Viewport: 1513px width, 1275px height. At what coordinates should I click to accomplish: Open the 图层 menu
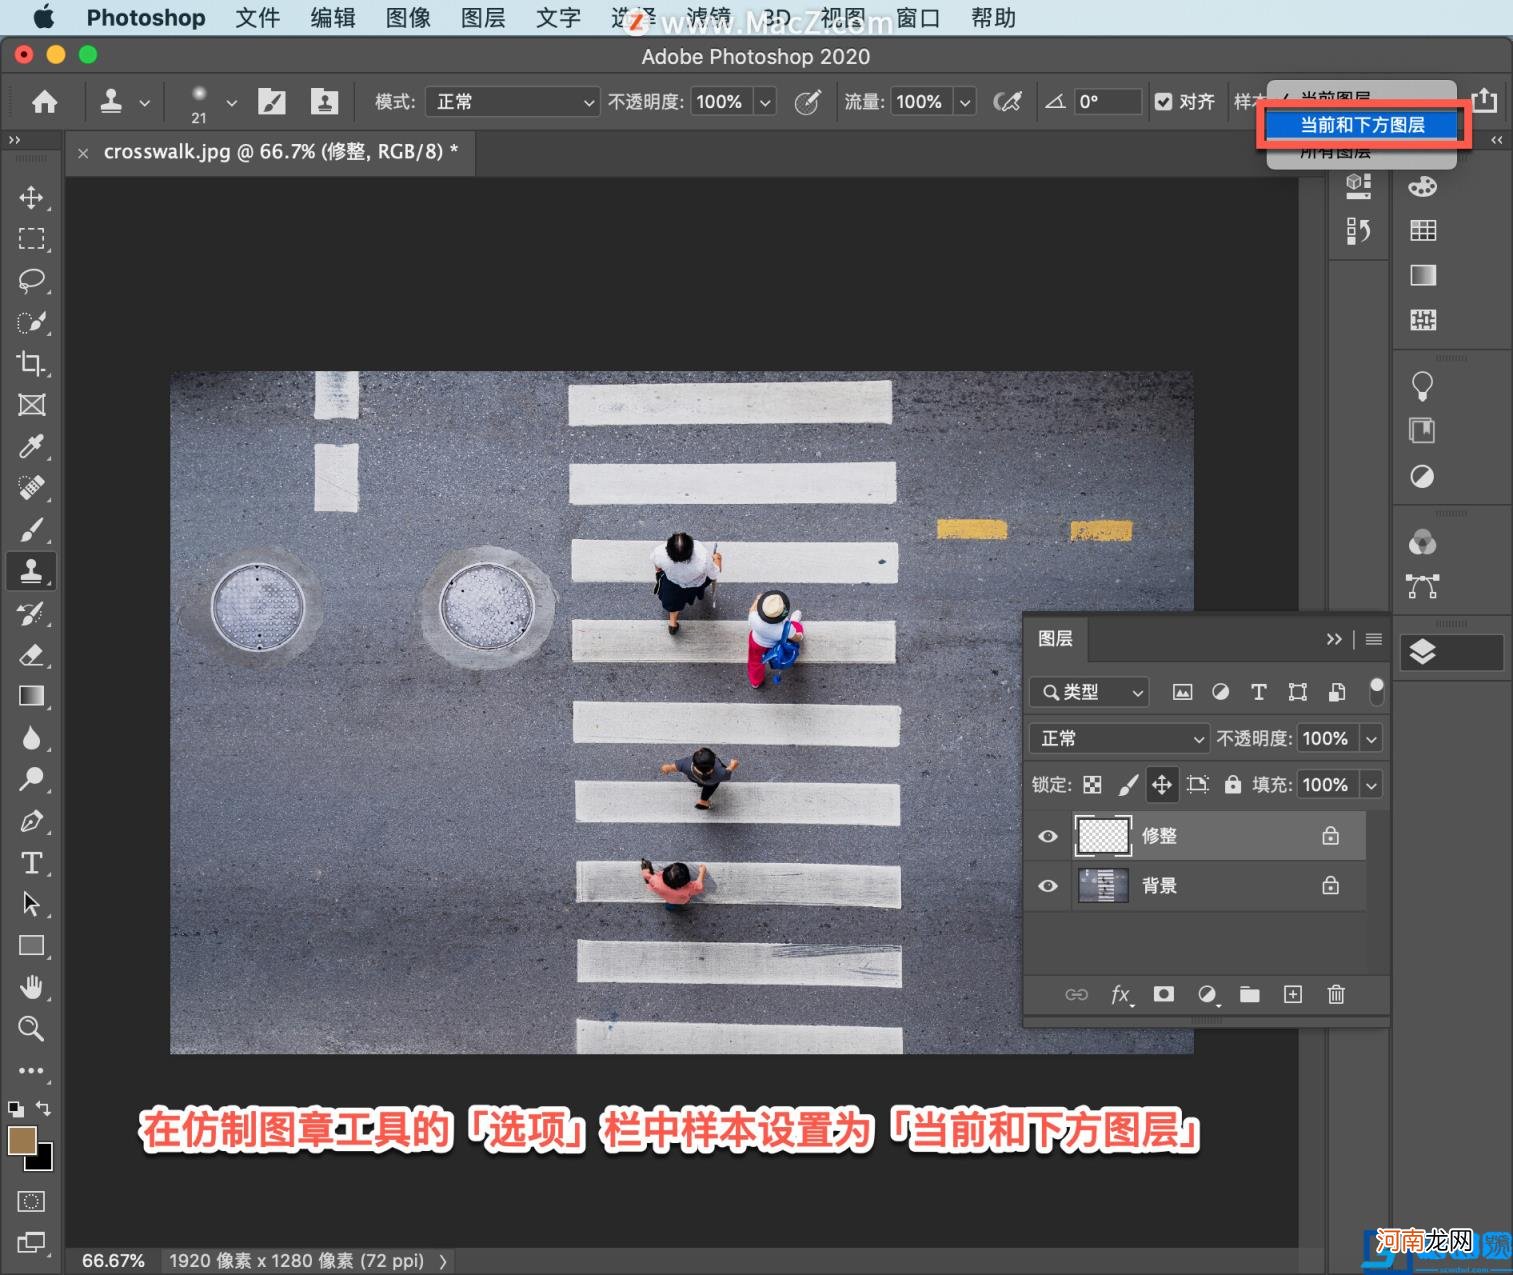[x=483, y=18]
